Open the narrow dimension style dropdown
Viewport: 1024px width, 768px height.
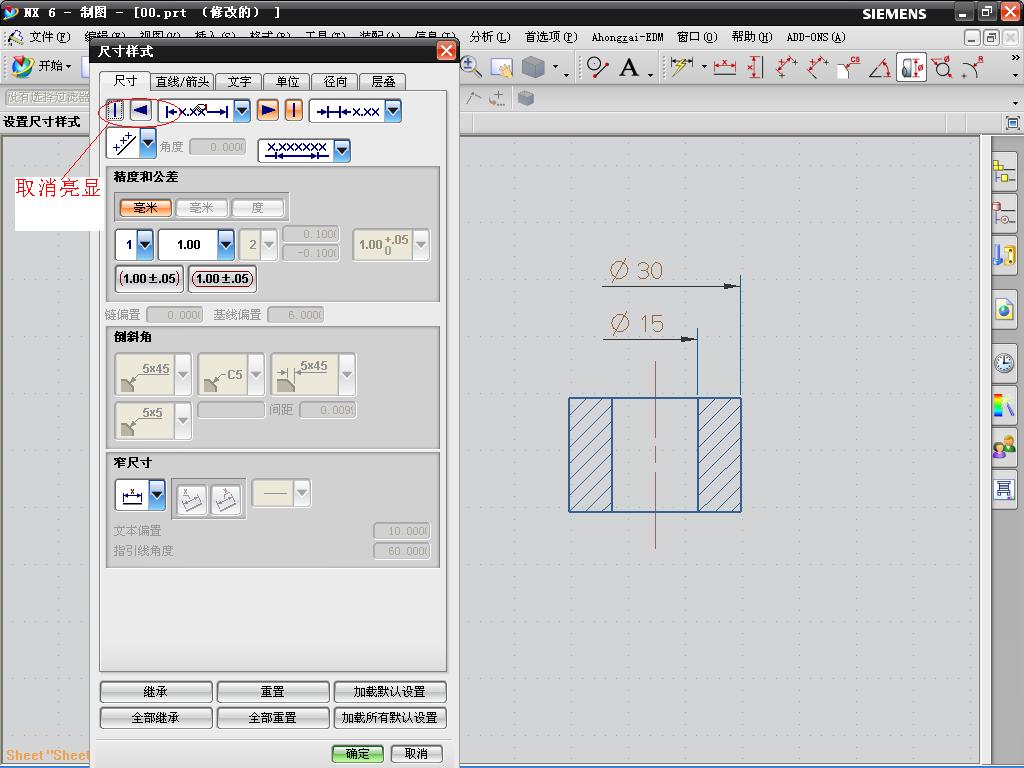click(157, 495)
